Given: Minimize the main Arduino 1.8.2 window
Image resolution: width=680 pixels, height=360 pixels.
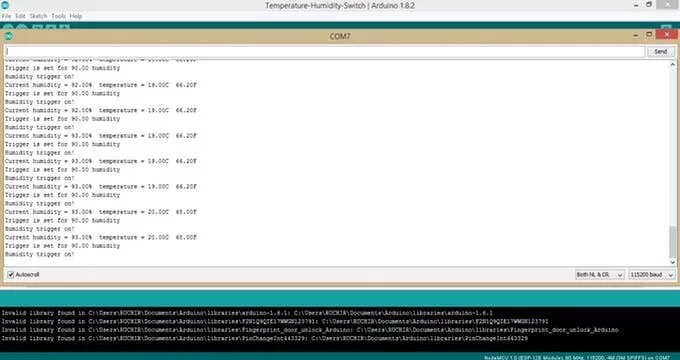Looking at the screenshot, I should point(635,4).
